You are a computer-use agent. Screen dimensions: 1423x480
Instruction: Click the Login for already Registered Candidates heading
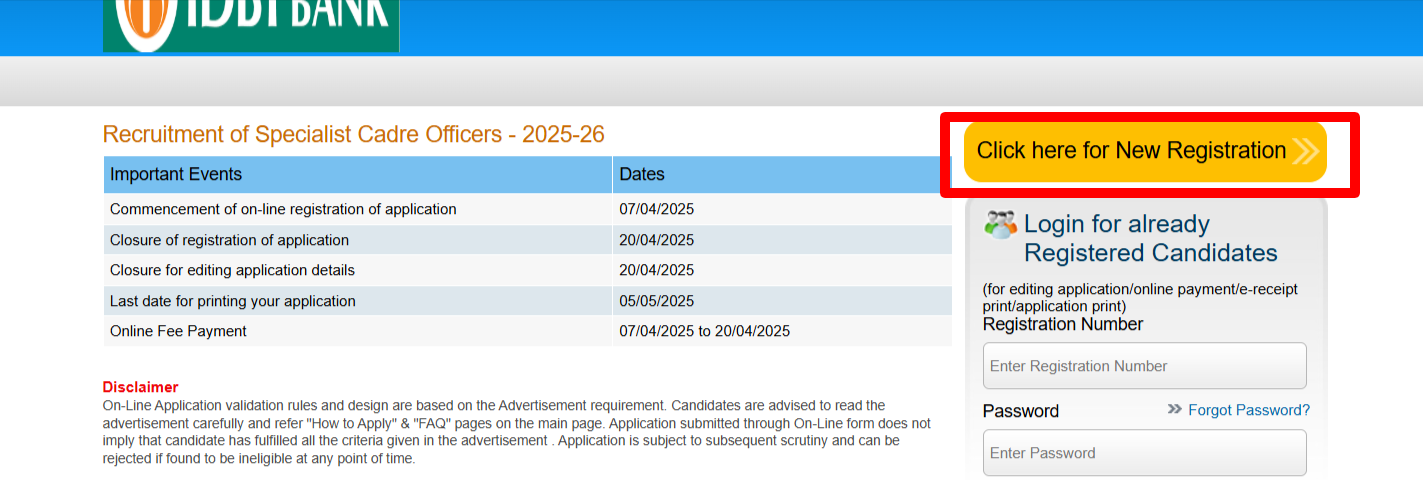pyautogui.click(x=1150, y=238)
